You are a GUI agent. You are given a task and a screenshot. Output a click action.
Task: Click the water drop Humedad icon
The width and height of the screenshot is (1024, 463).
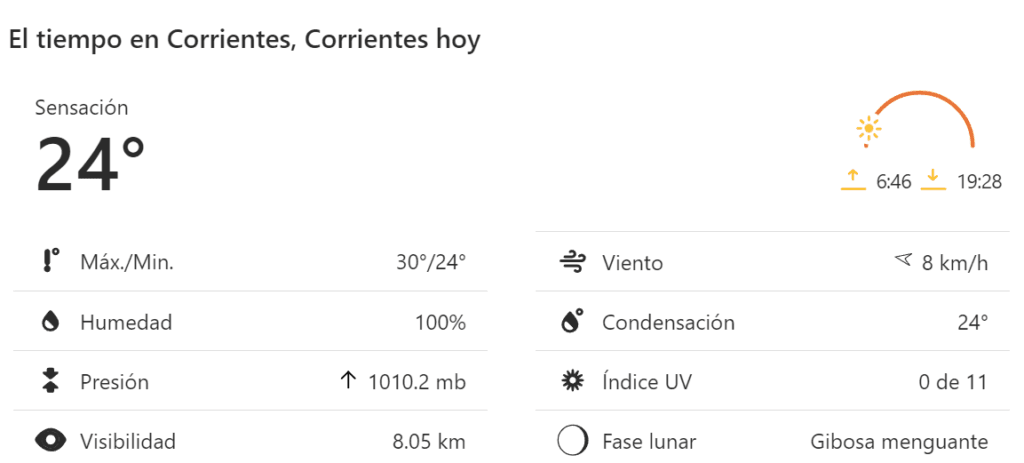pos(50,322)
